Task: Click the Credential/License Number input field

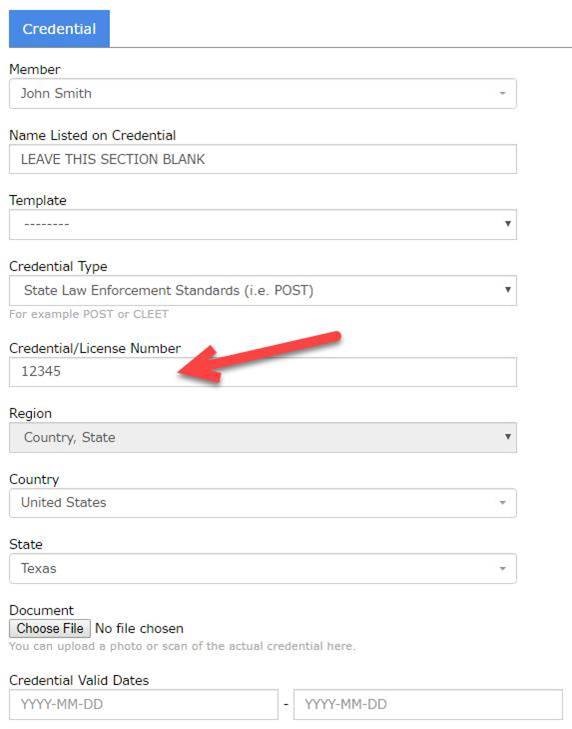Action: click(263, 372)
